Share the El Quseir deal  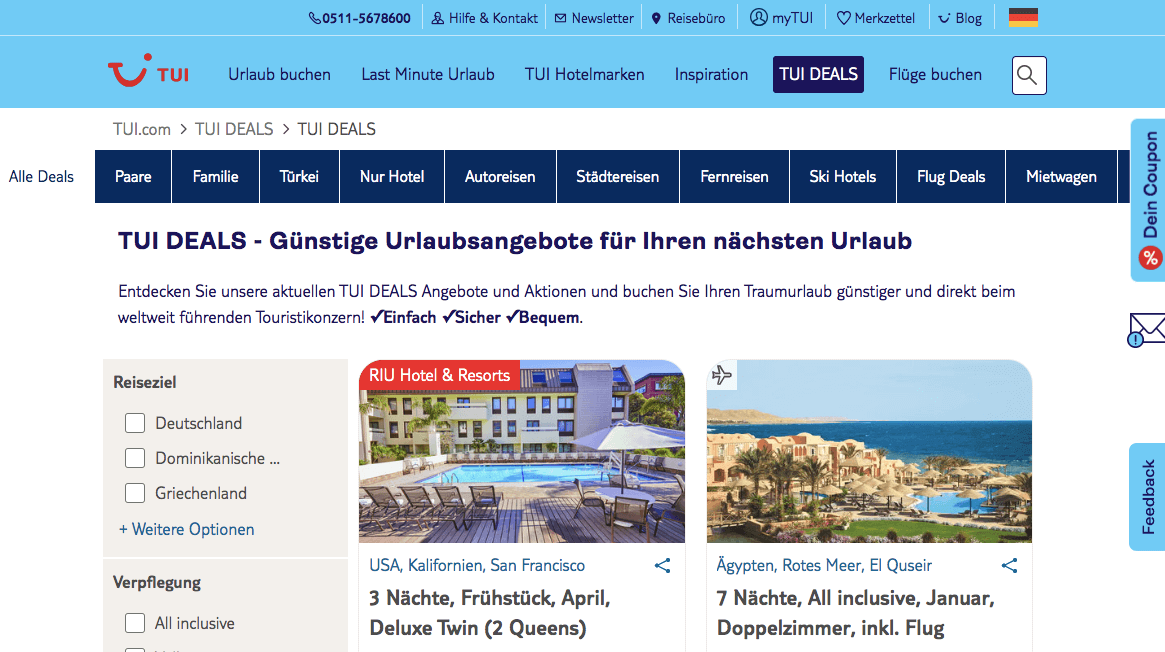click(1009, 566)
